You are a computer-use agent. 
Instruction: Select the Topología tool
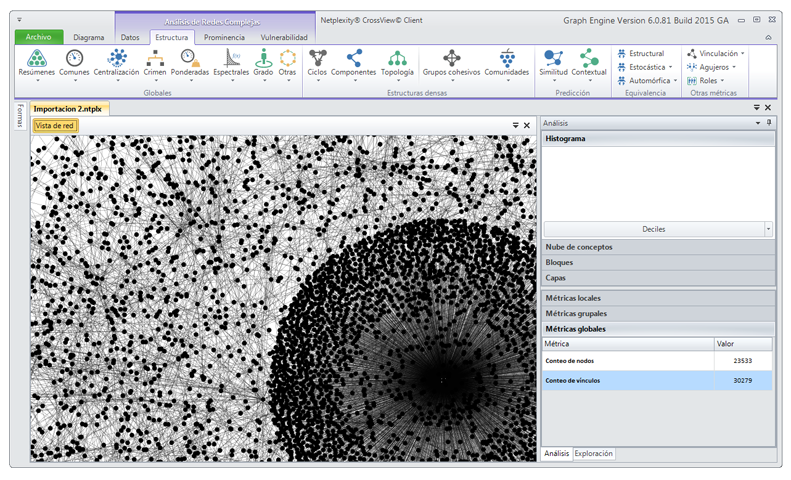tap(398, 65)
